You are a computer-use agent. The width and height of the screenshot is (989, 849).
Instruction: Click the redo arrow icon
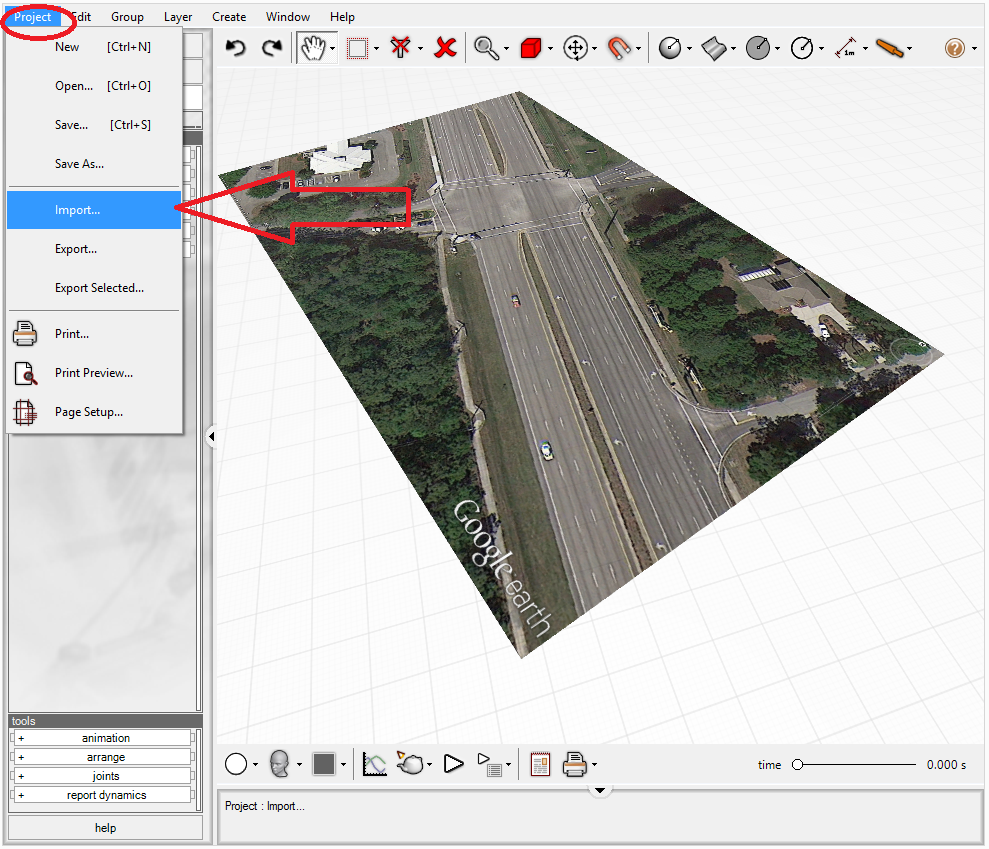[x=272, y=48]
